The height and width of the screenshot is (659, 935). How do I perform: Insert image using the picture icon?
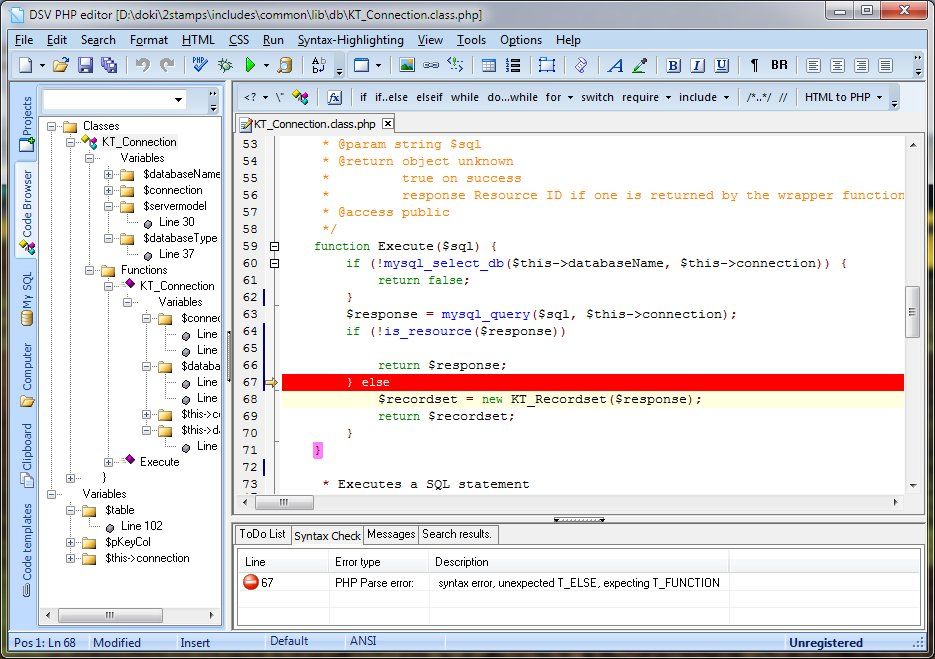(x=407, y=66)
